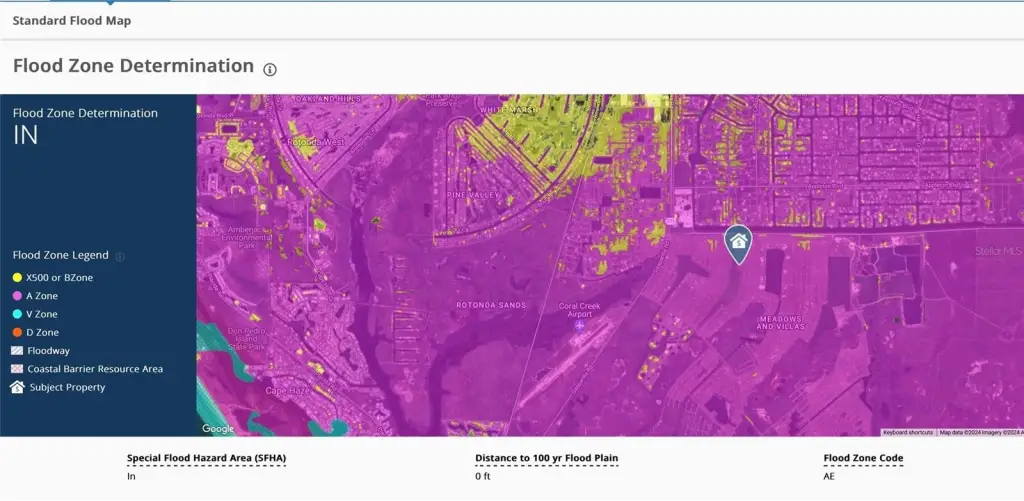Click the Coral Creek Airport map marker

(579, 324)
